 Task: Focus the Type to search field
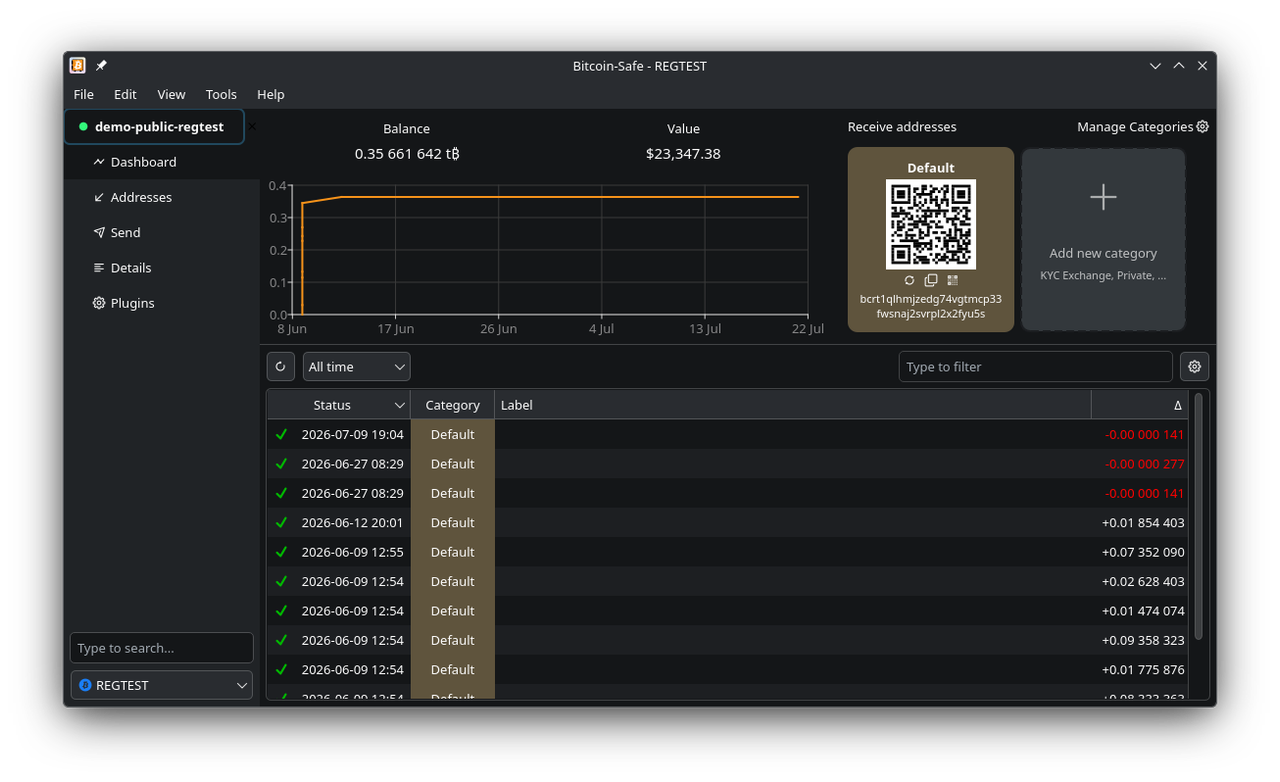162,648
